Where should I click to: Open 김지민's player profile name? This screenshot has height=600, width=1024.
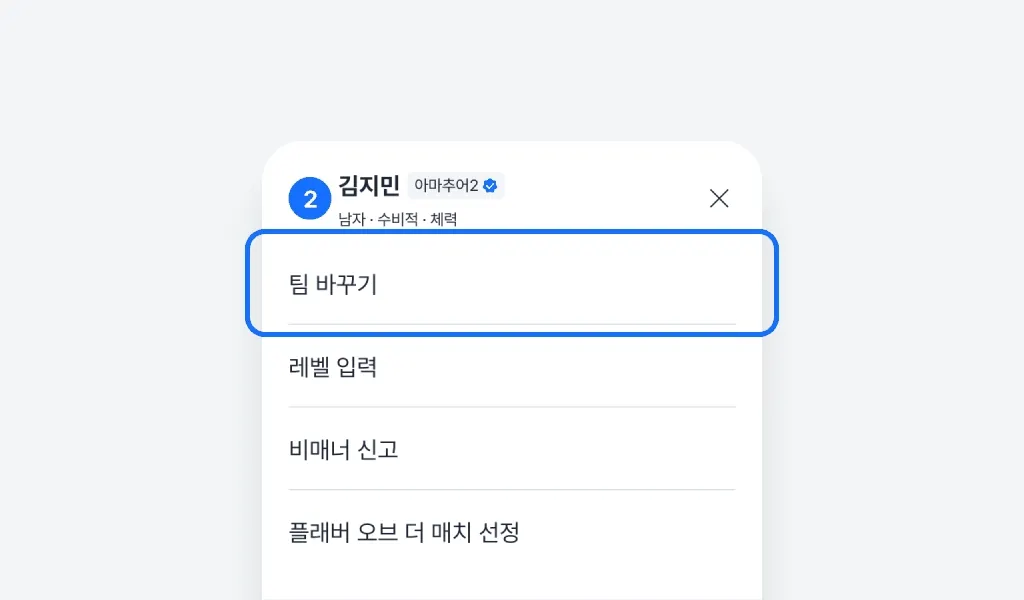pos(369,185)
